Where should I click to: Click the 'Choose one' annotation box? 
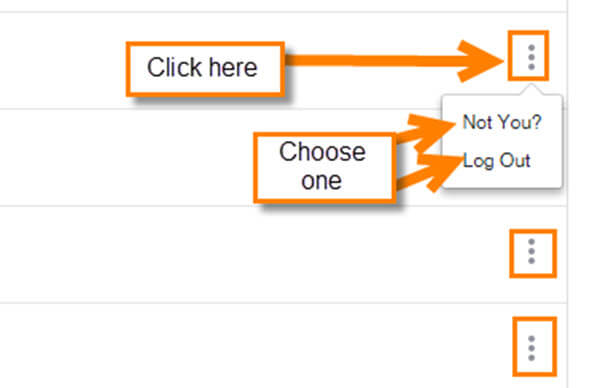click(x=324, y=167)
